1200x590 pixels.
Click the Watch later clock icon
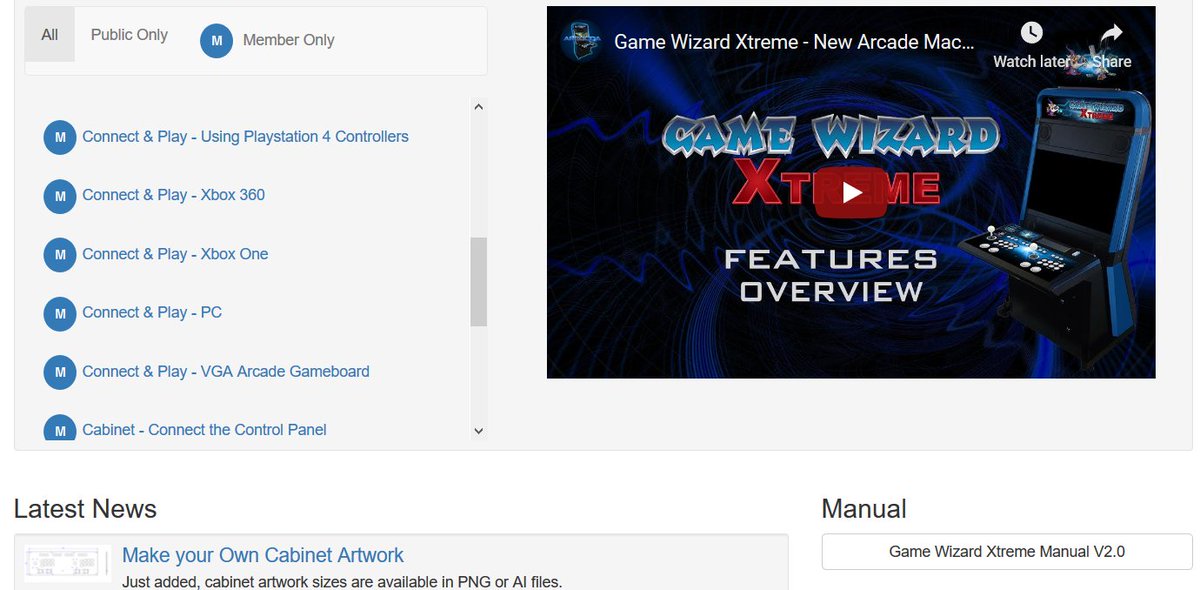(1031, 33)
